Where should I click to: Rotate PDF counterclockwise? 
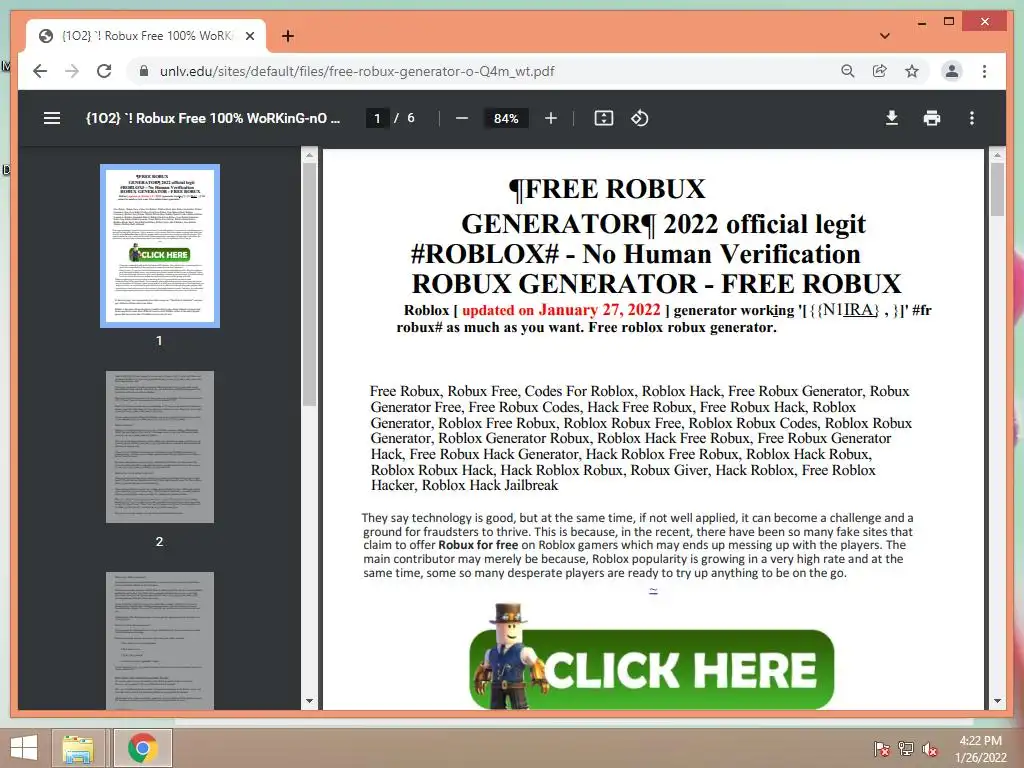(639, 118)
